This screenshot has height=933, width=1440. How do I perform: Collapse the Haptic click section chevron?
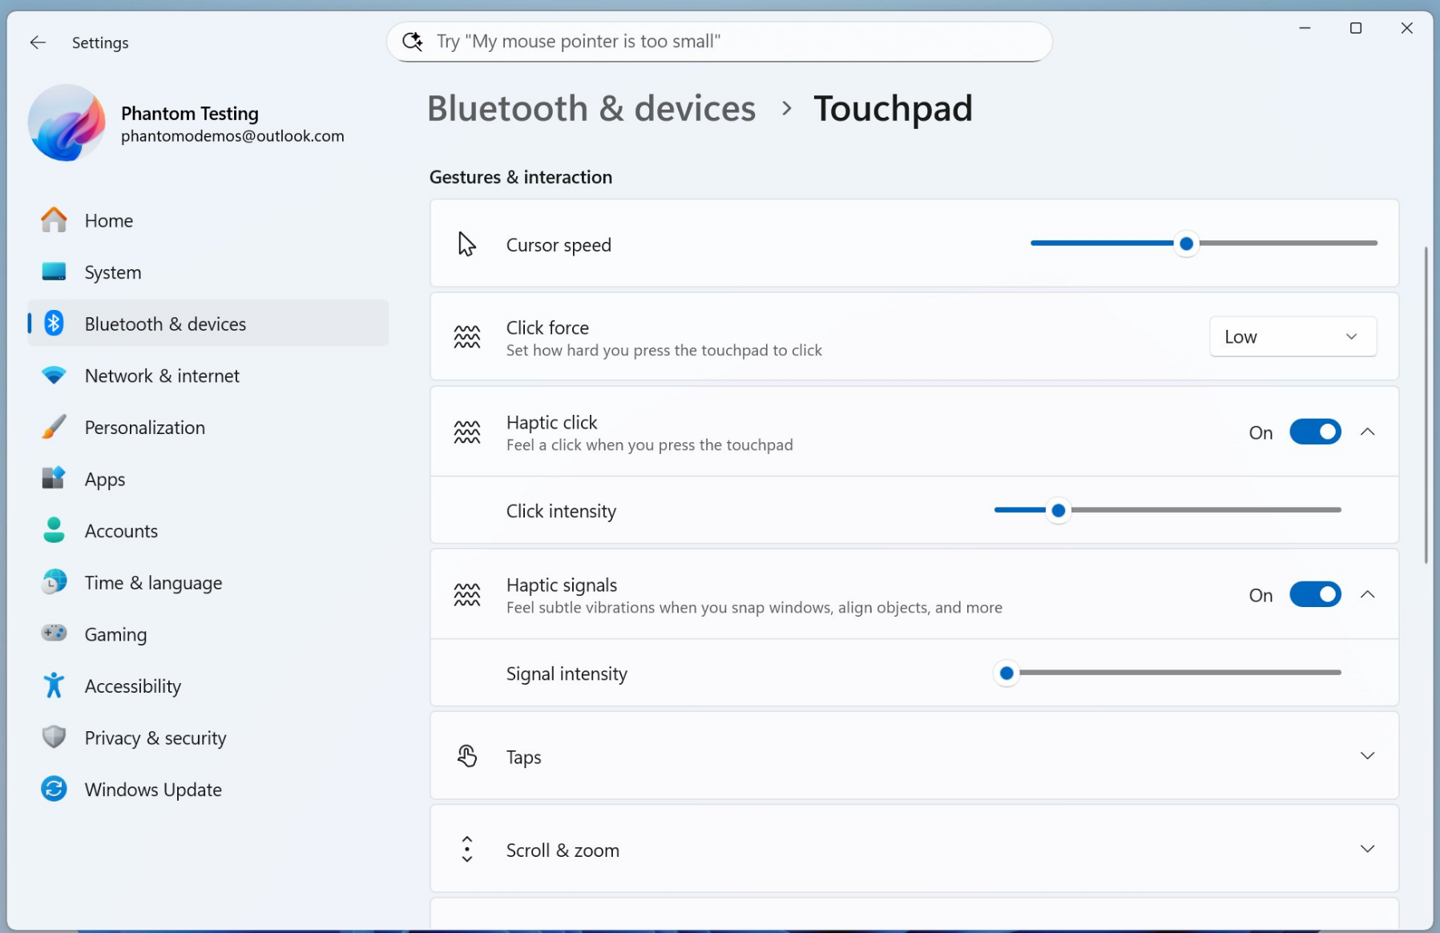tap(1367, 432)
